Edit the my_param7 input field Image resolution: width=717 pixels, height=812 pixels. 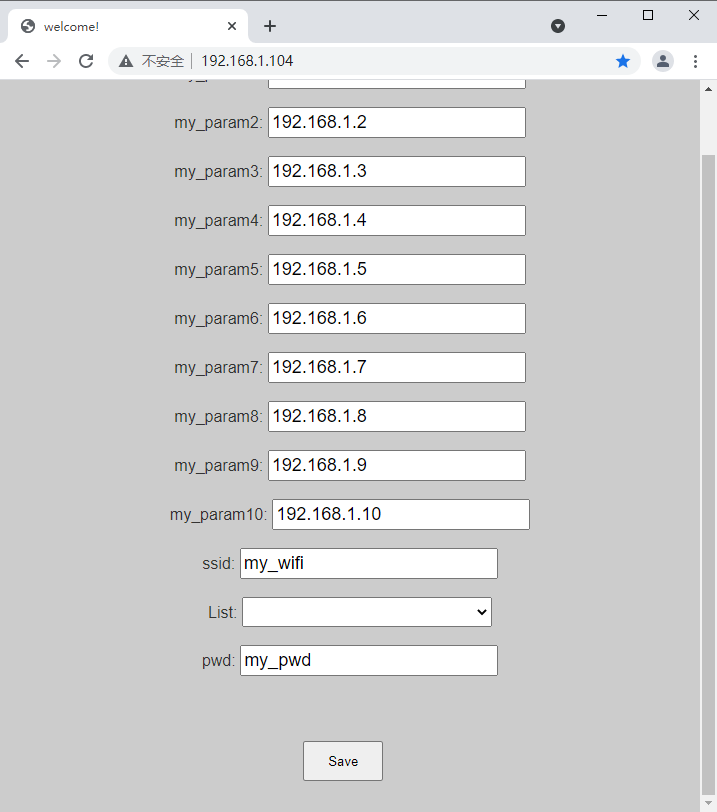click(397, 367)
